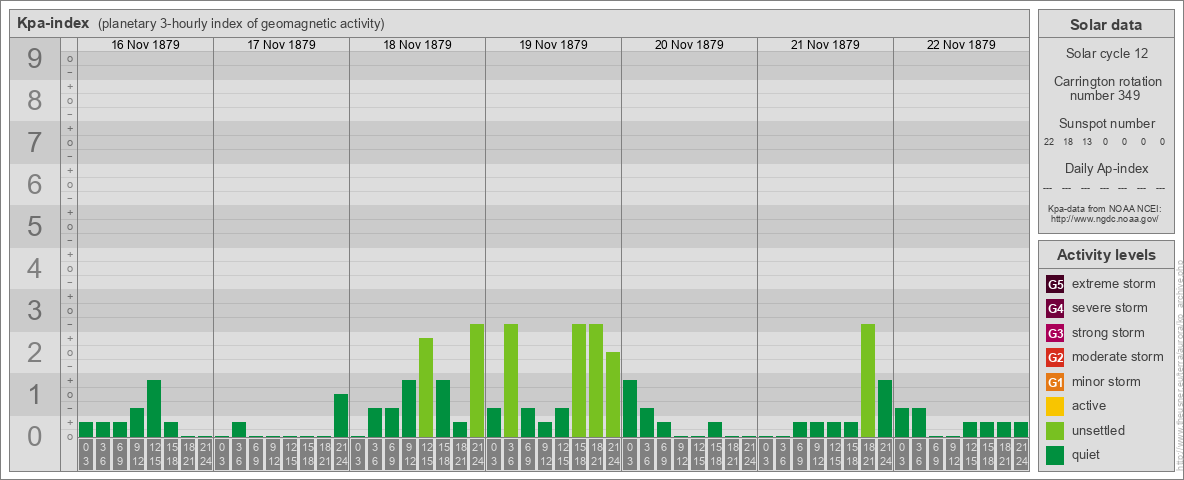Select the 18 Nov 1879 date header

pos(418,45)
